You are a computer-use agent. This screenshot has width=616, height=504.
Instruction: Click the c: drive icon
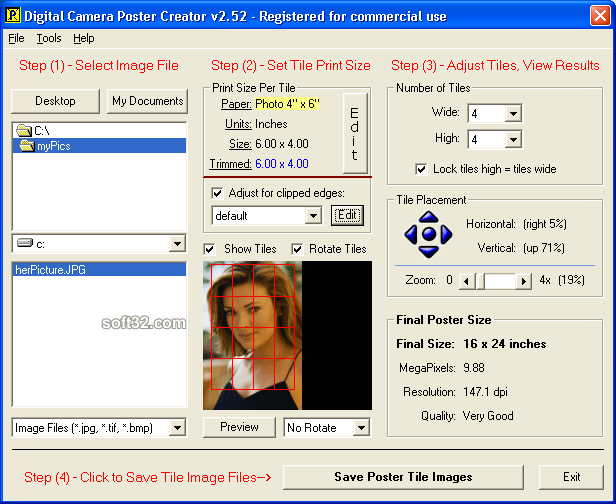click(x=25, y=243)
